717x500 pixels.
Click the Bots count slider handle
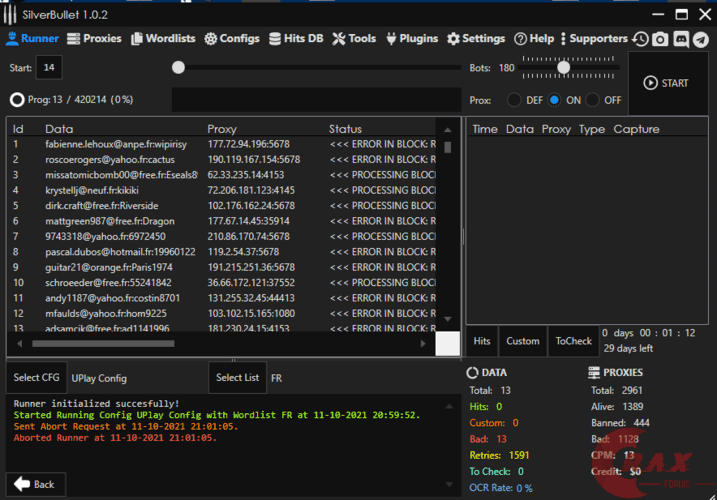point(564,67)
